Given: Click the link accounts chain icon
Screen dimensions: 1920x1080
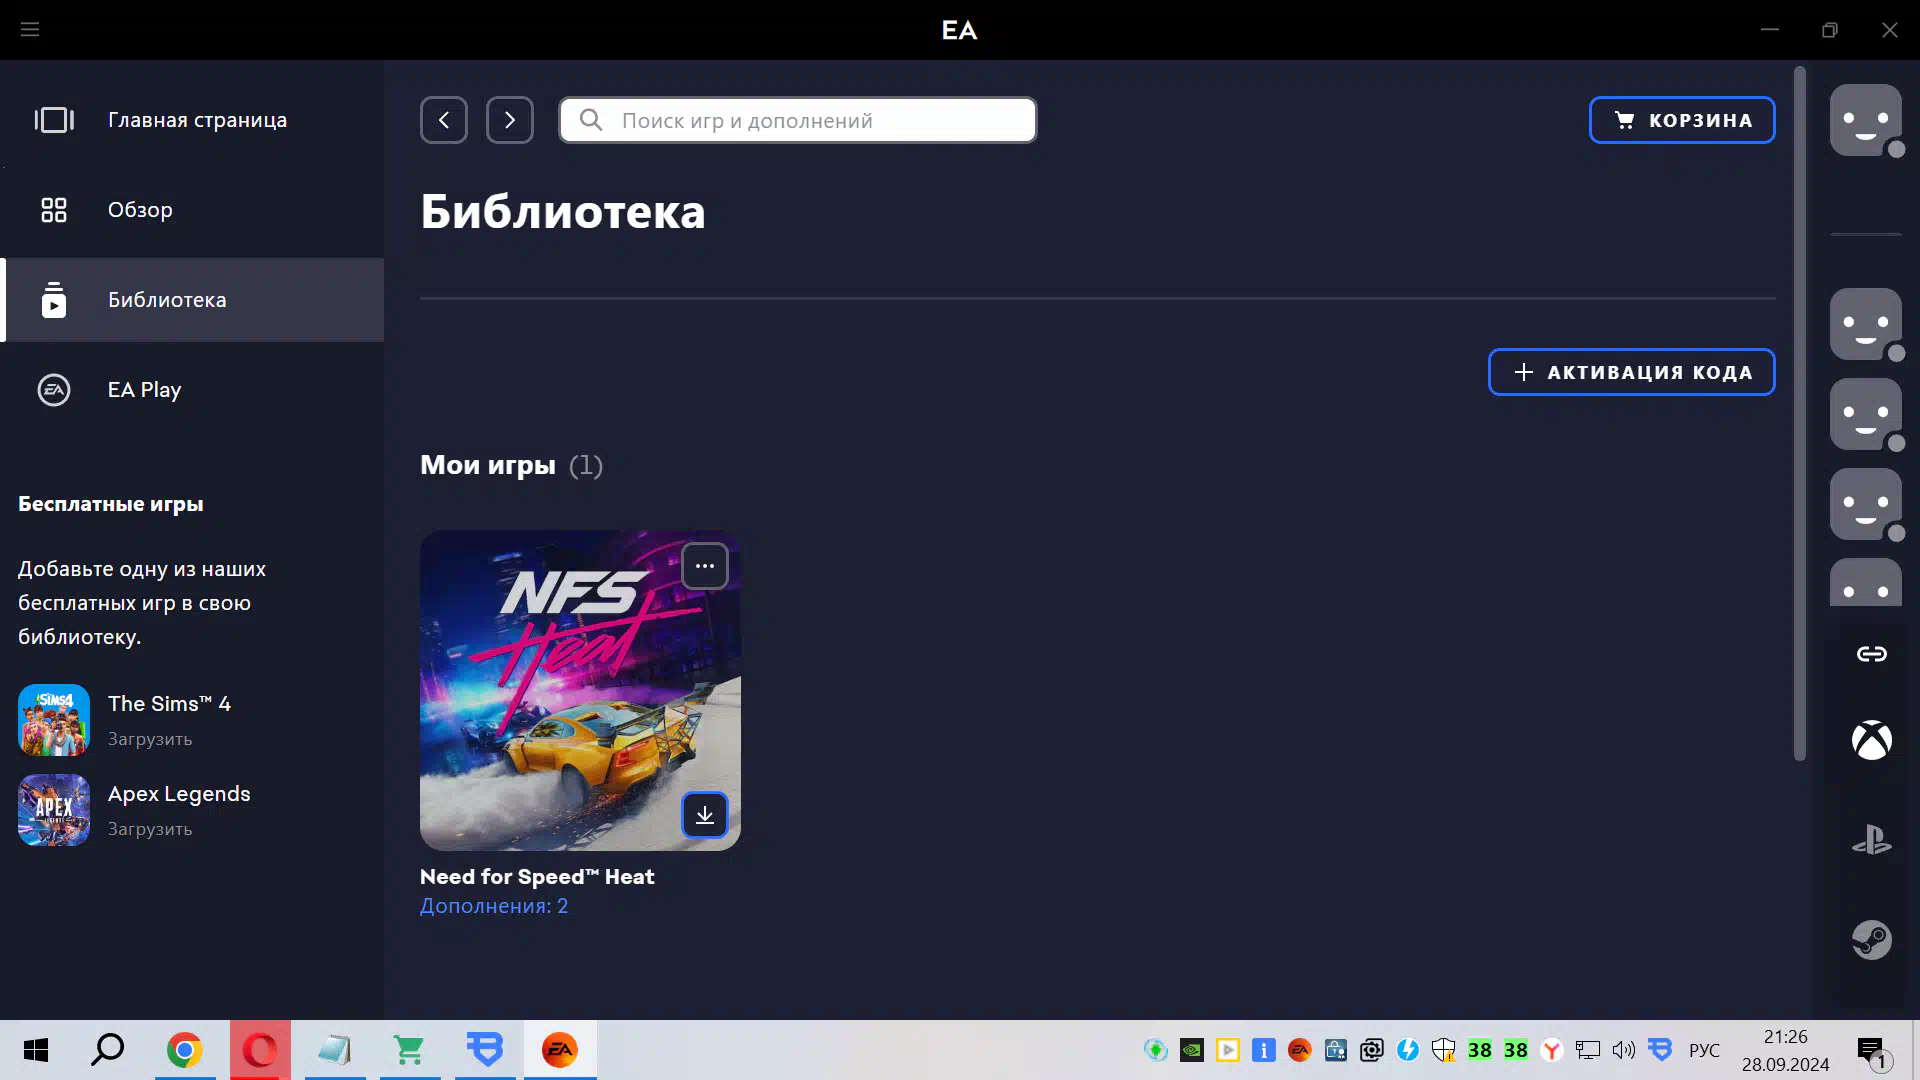Looking at the screenshot, I should tap(1872, 654).
